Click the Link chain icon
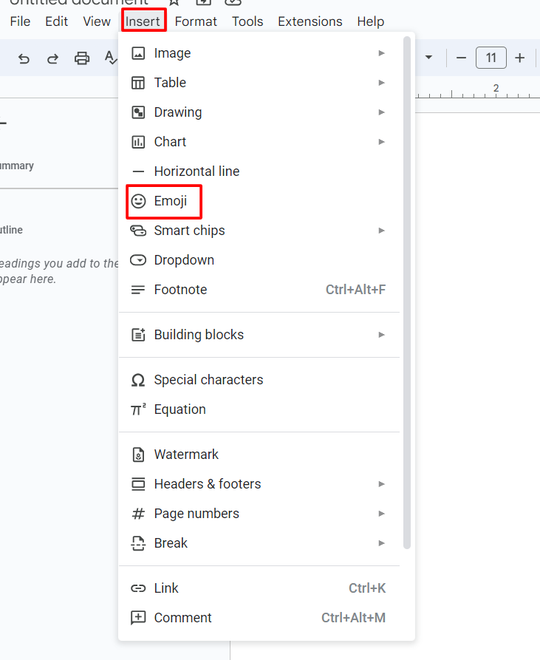The height and width of the screenshot is (660, 540). click(138, 588)
